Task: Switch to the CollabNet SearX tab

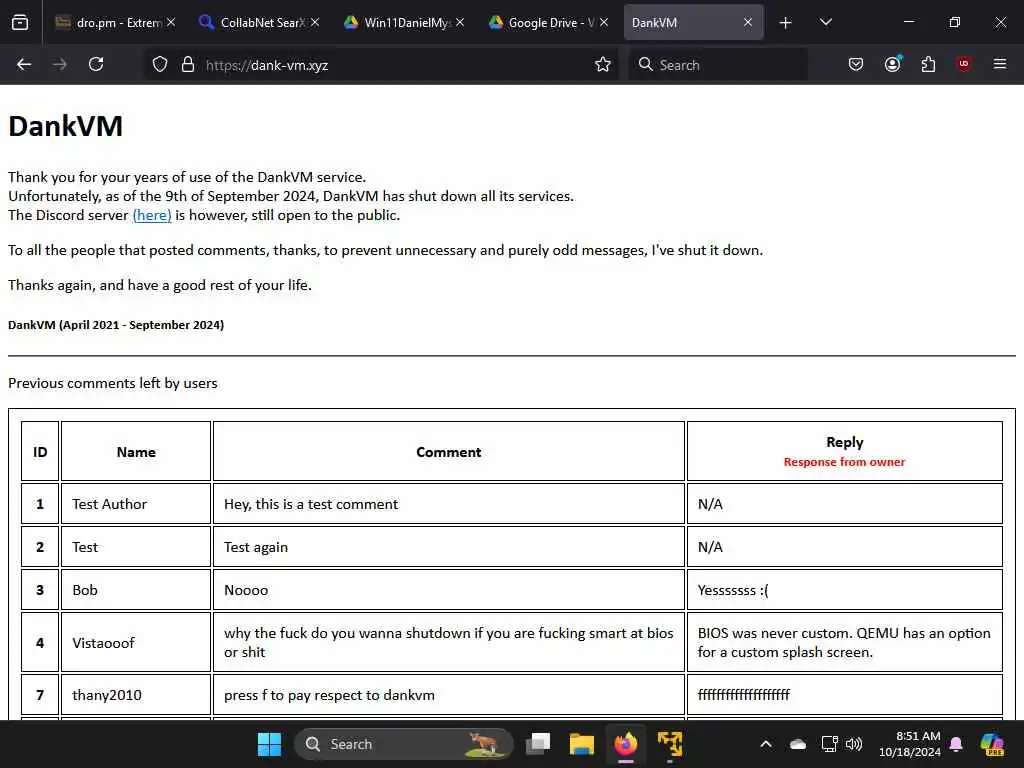Action: tap(261, 22)
